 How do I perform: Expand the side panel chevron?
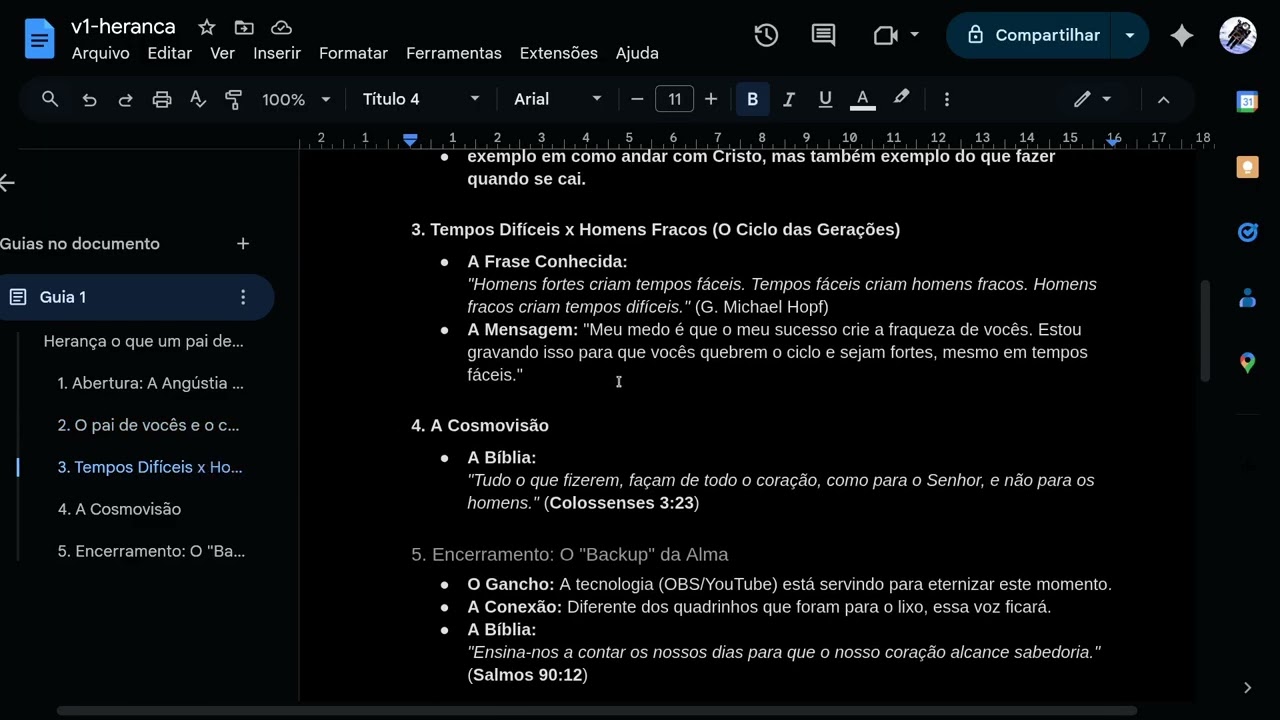coord(1247,687)
